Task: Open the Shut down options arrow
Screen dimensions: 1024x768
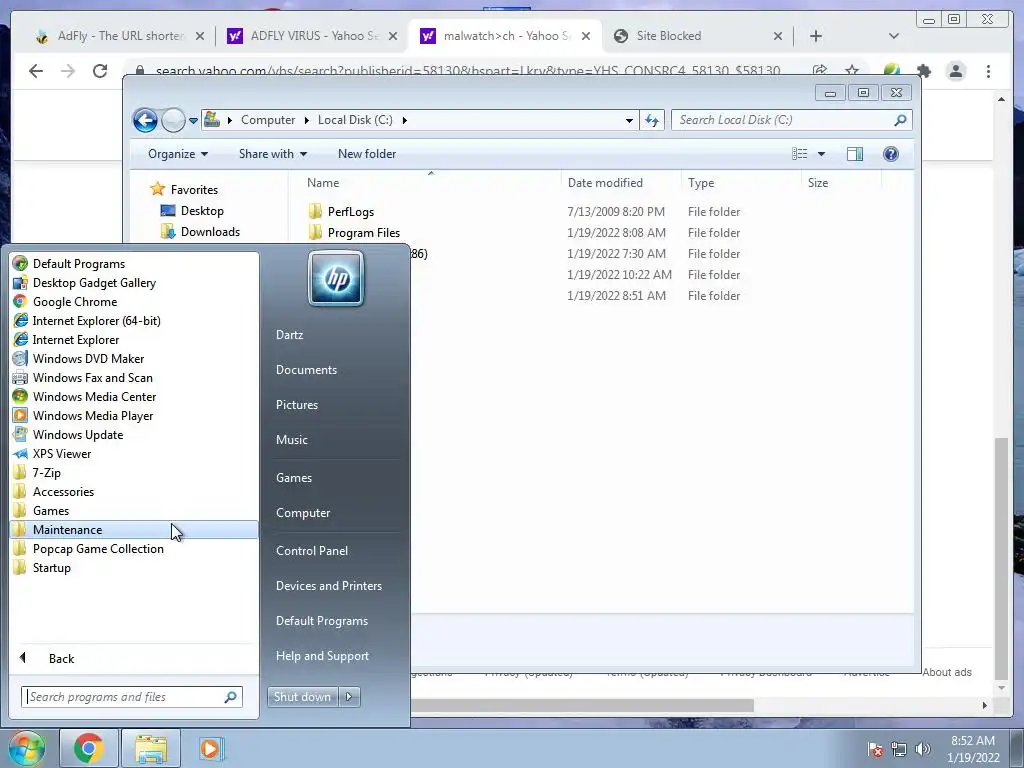Action: [349, 697]
